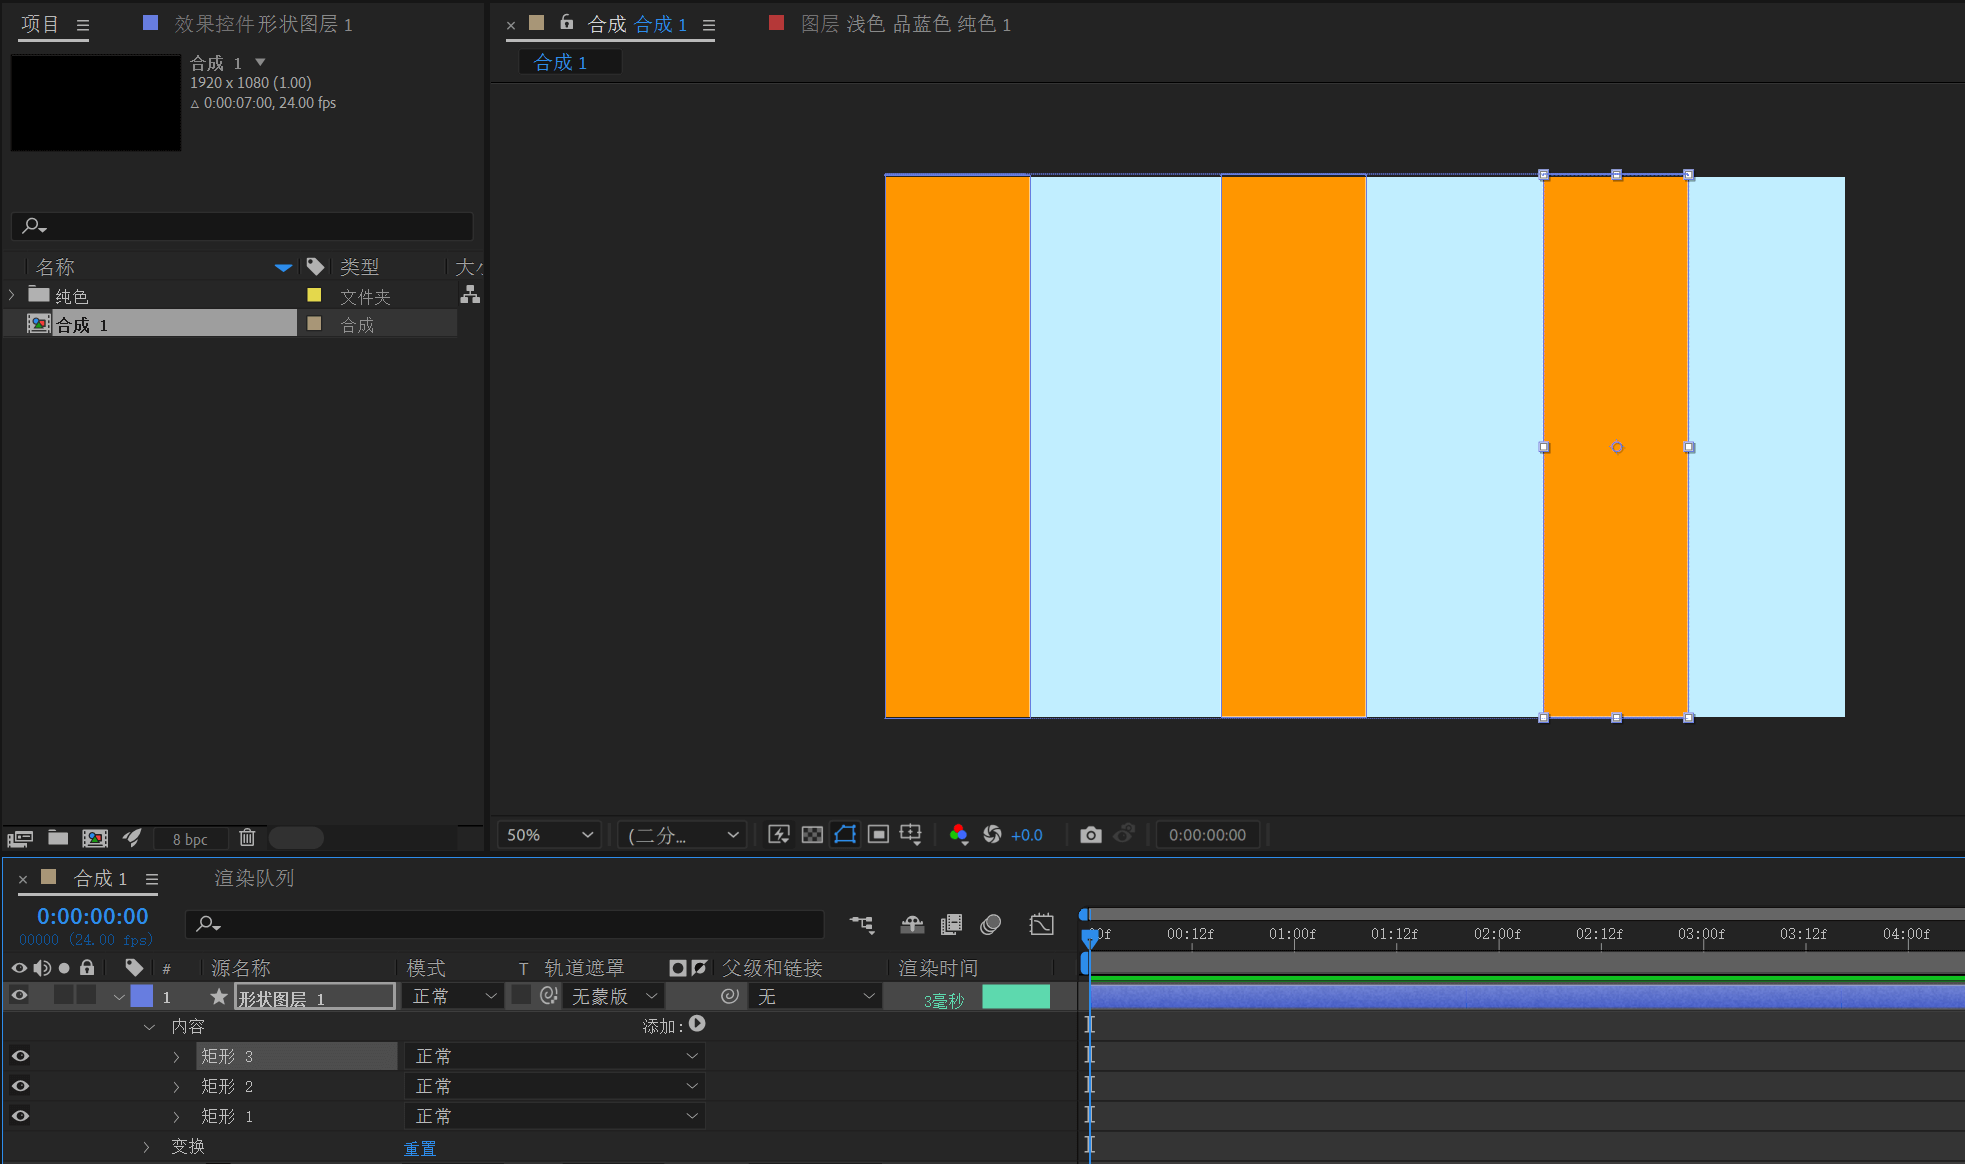Image resolution: width=1965 pixels, height=1164 pixels.
Task: Toggle preserve transparency box for 形状图层 1
Action: (x=521, y=995)
